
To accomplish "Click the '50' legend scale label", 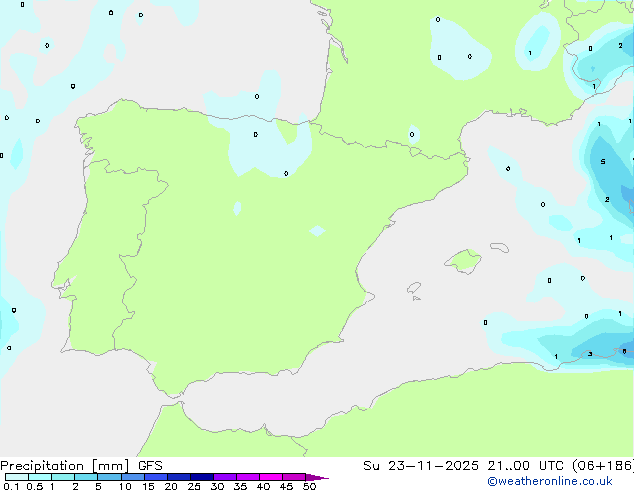I will (309, 486).
